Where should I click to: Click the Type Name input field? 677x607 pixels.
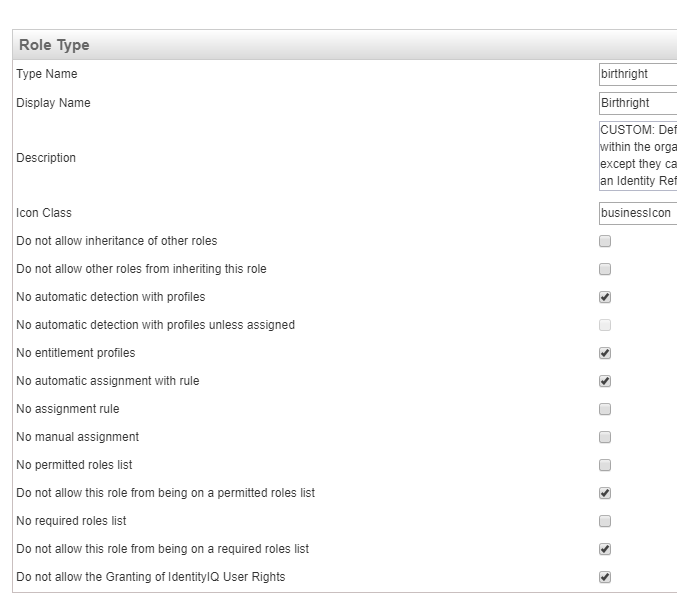[x=637, y=74]
